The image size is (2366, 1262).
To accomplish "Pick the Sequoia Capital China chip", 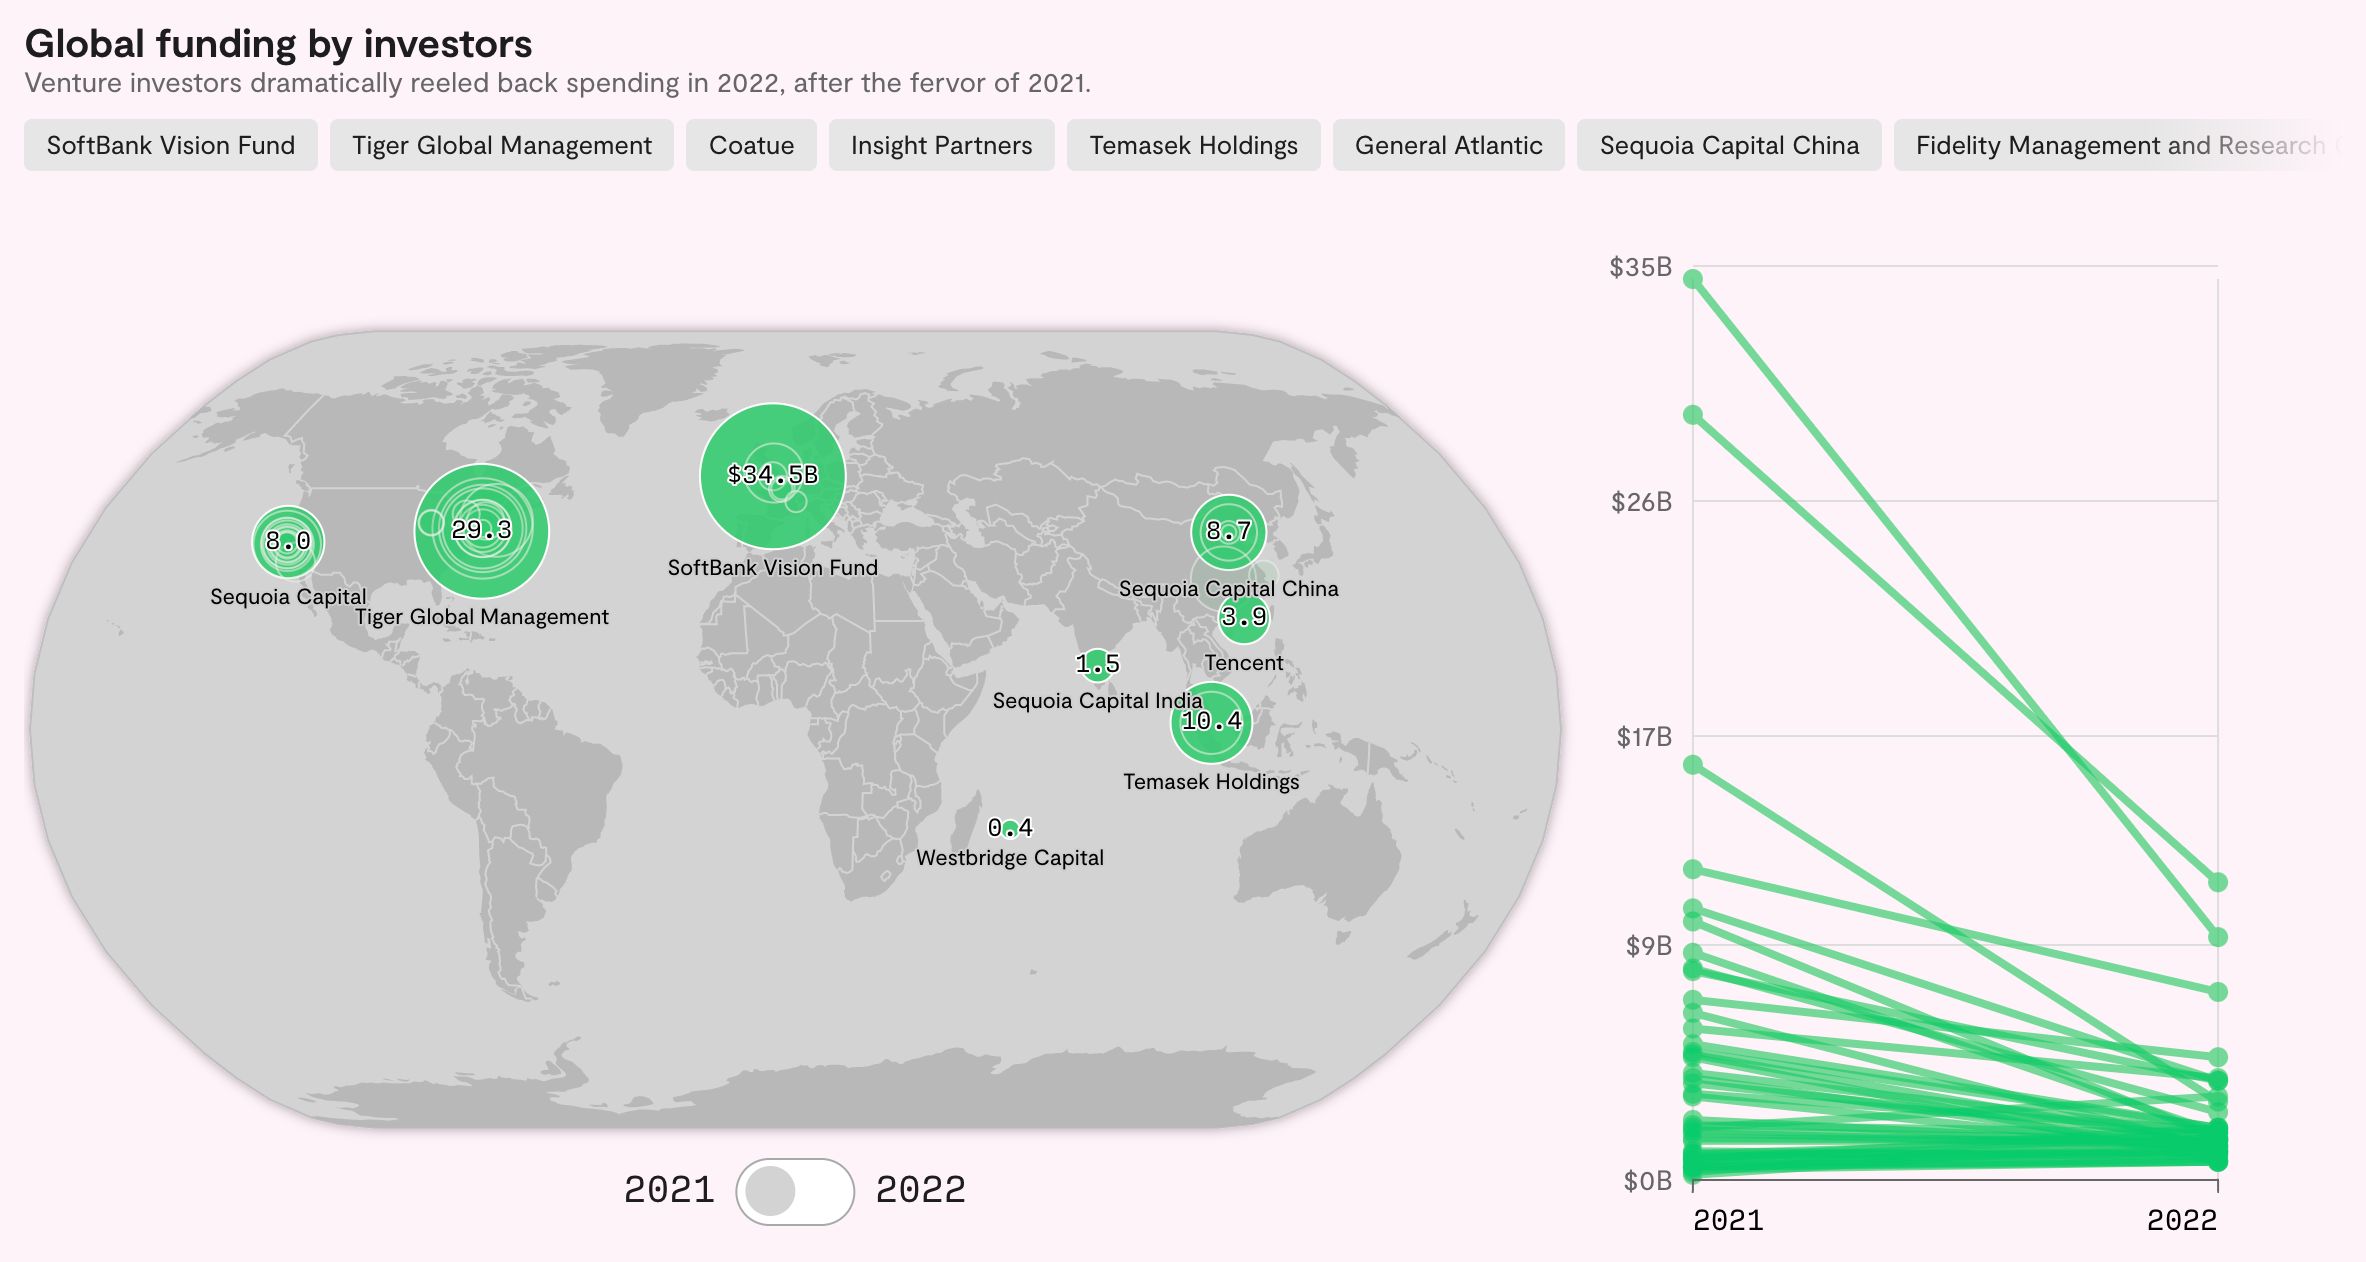I will (1729, 146).
